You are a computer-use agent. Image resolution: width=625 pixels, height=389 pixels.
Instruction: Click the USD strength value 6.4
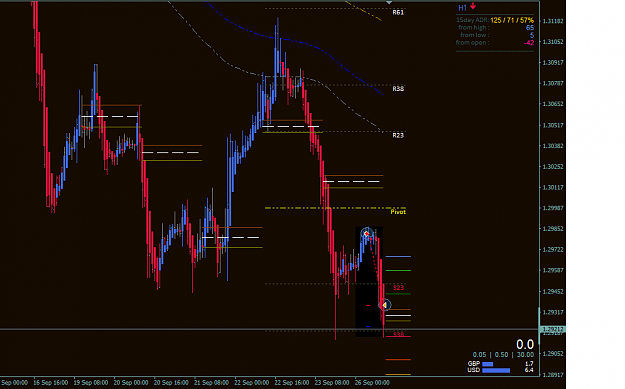[x=529, y=370]
